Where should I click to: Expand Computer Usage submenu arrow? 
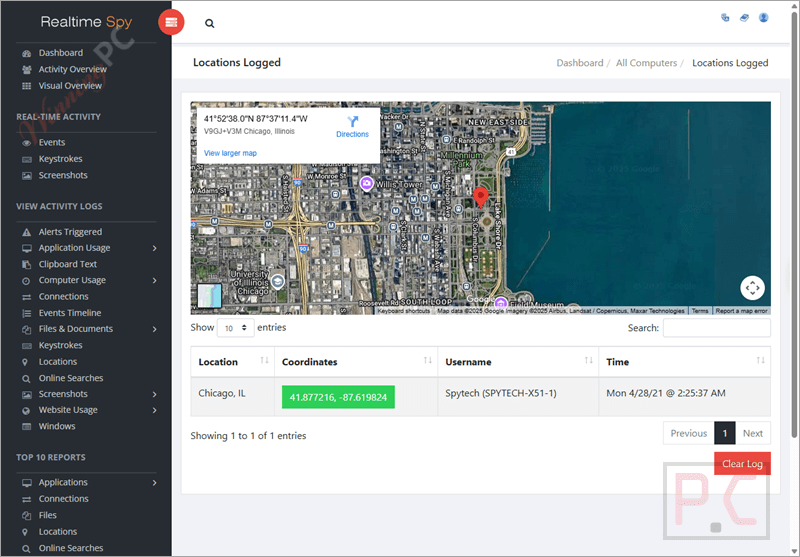tap(155, 281)
